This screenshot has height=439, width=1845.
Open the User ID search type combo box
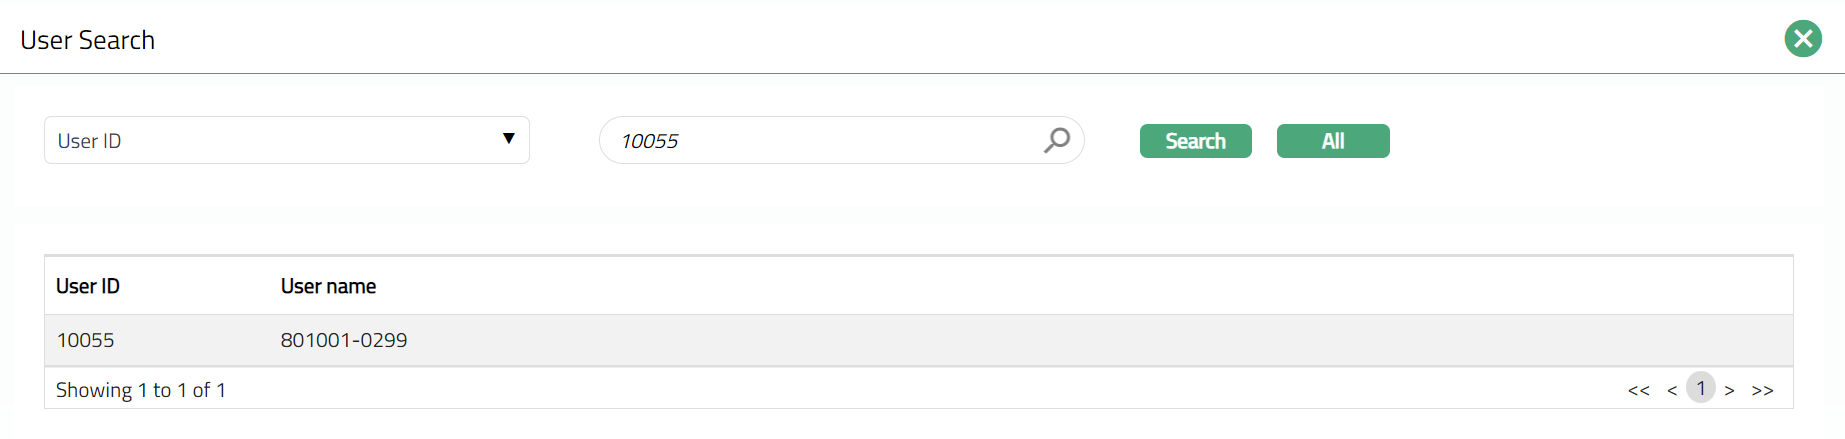[286, 140]
